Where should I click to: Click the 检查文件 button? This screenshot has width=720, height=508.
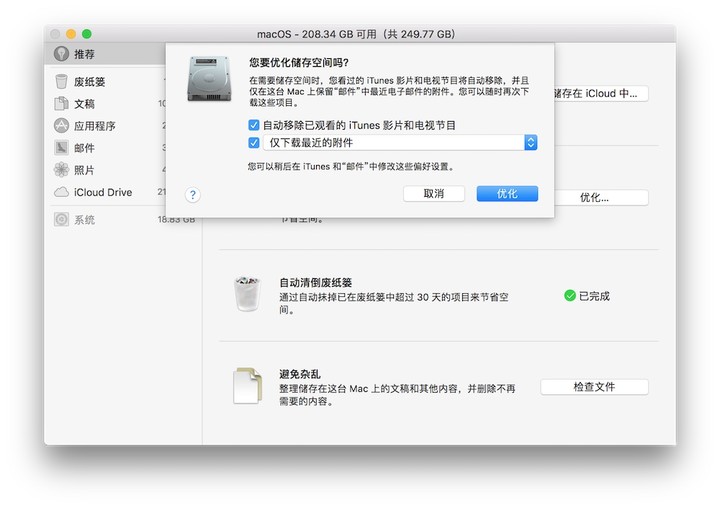point(594,387)
